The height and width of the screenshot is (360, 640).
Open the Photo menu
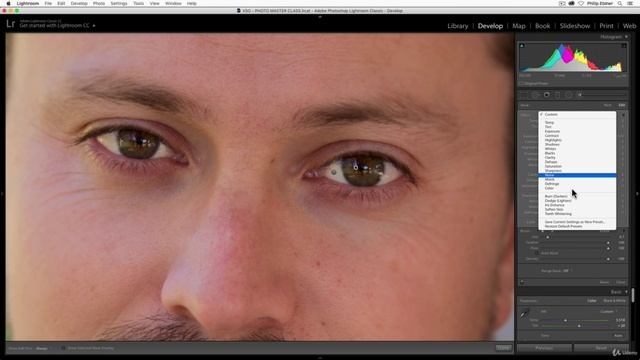click(99, 3)
